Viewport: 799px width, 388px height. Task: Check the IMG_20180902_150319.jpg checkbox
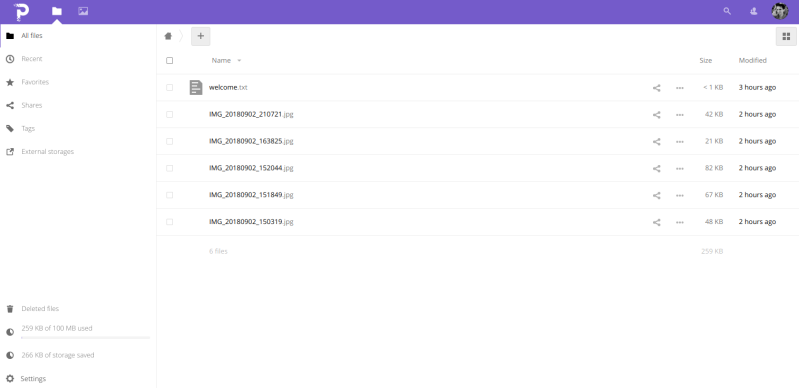(x=170, y=222)
